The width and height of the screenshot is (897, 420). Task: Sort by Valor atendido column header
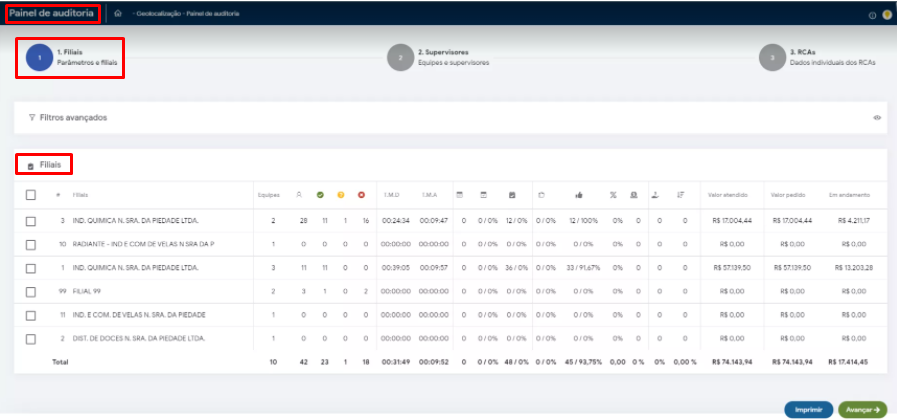(728, 195)
